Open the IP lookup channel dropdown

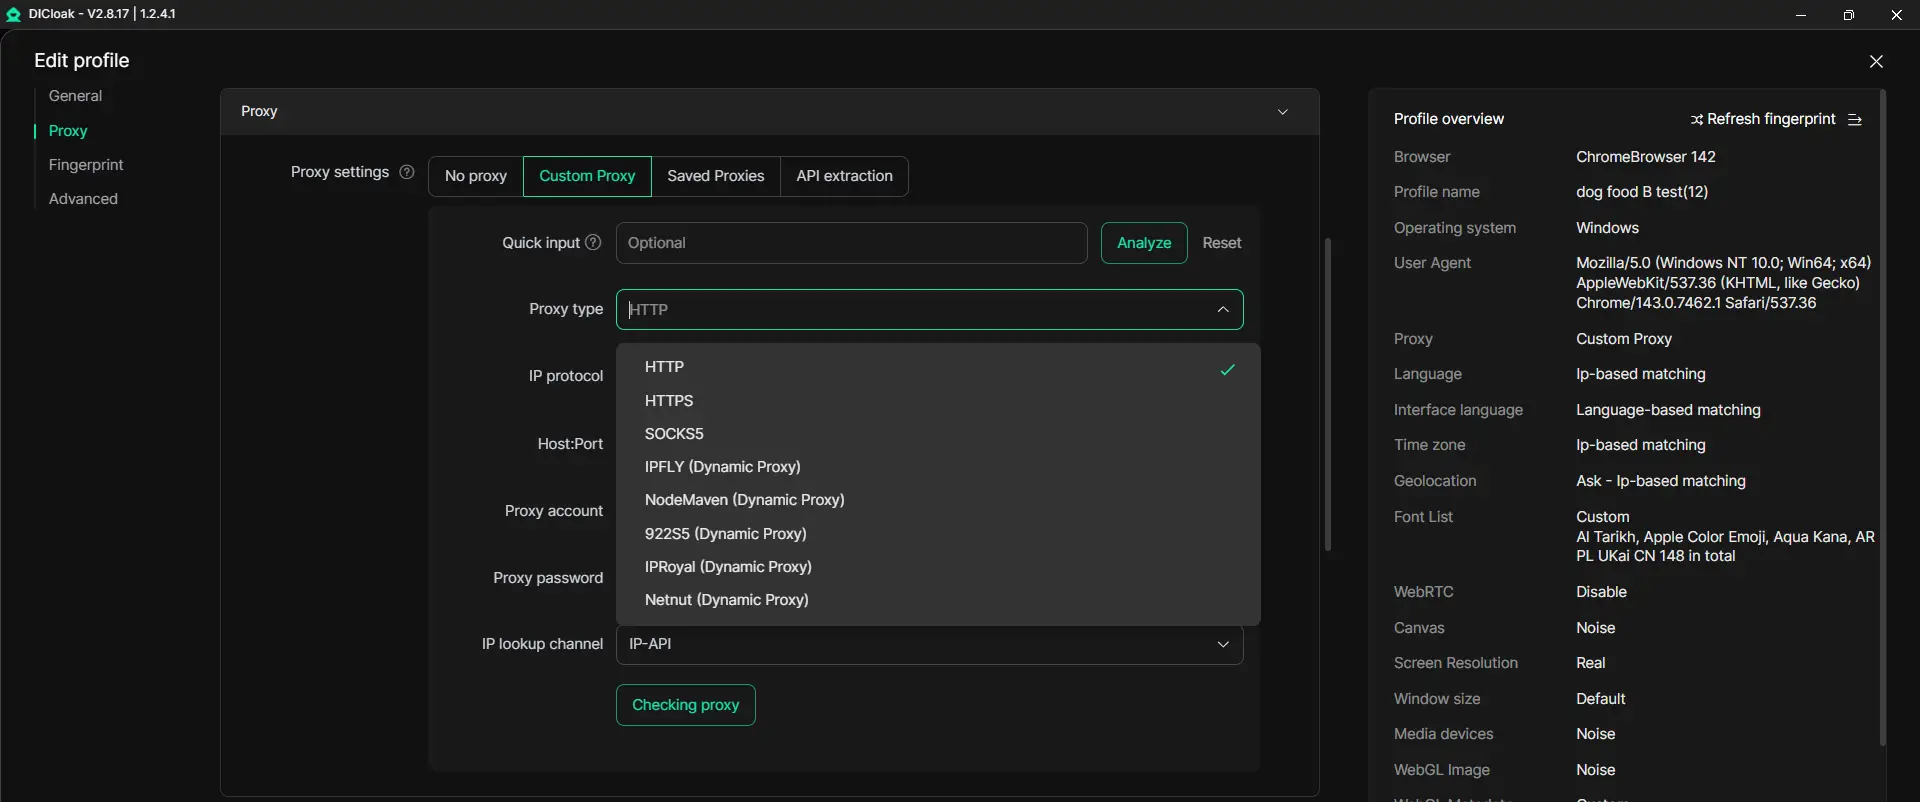point(929,645)
